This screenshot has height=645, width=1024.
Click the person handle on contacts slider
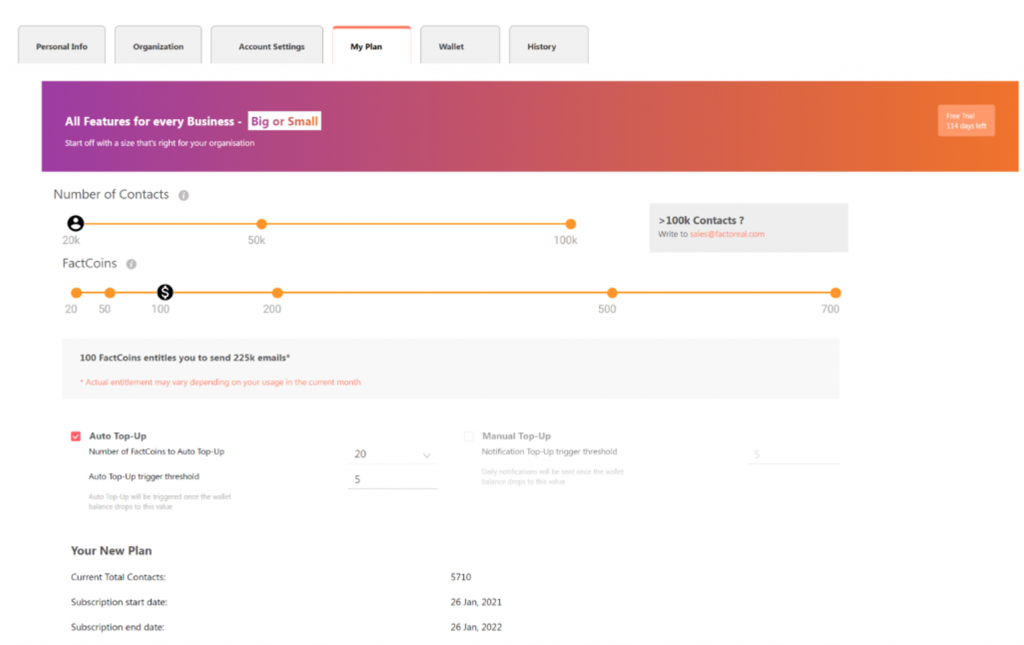pyautogui.click(x=76, y=224)
